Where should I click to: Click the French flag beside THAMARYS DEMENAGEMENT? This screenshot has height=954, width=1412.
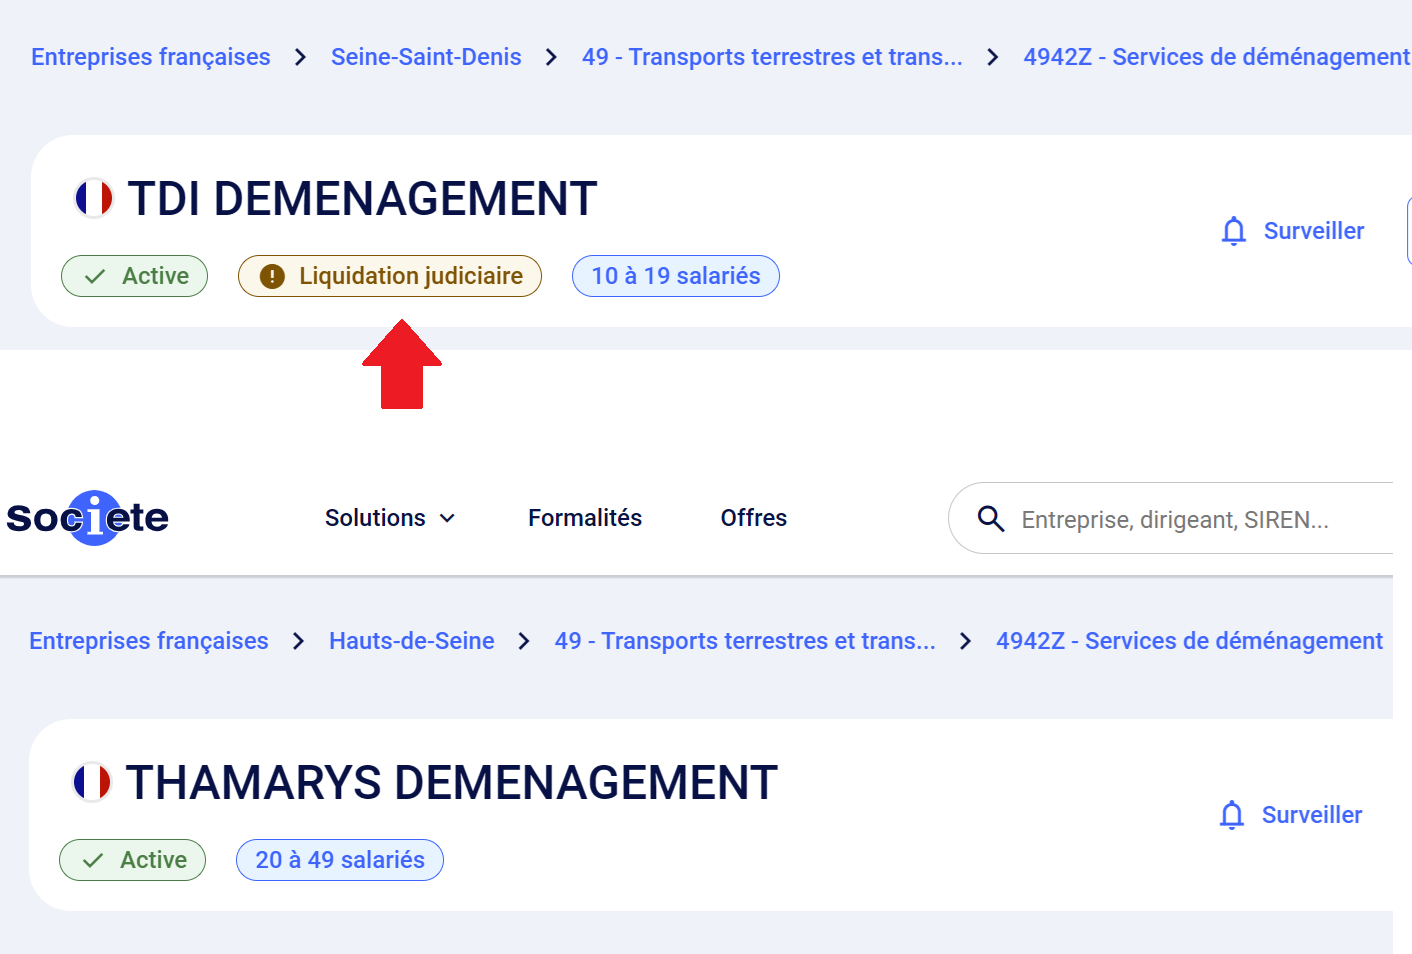pyautogui.click(x=92, y=782)
